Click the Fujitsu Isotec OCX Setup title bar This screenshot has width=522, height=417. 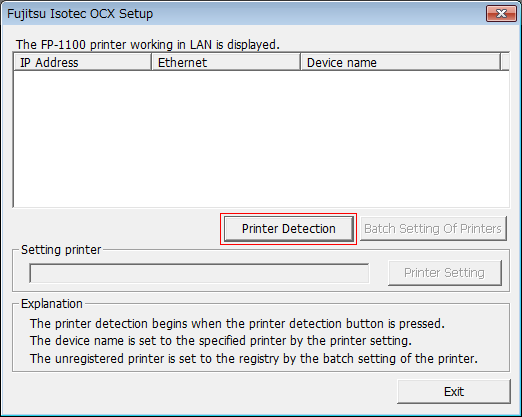click(243, 14)
